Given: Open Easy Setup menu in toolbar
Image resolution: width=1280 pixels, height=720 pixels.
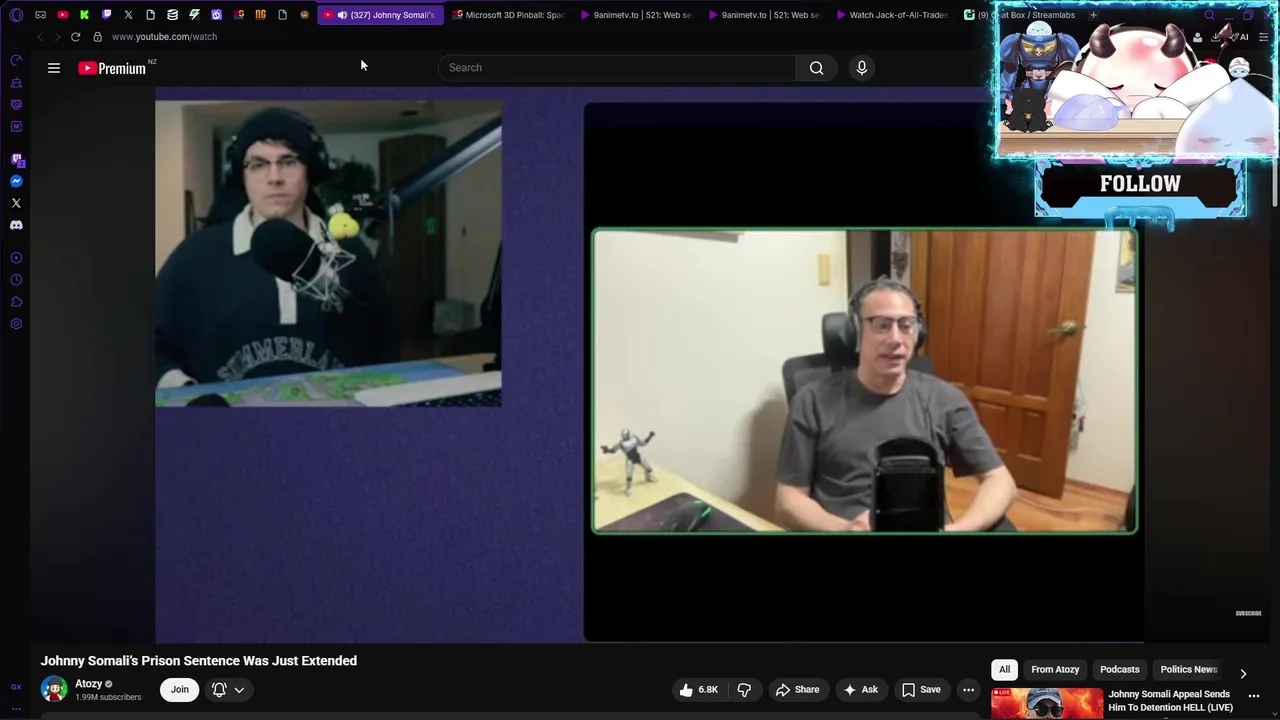Looking at the screenshot, I should 1263,37.
